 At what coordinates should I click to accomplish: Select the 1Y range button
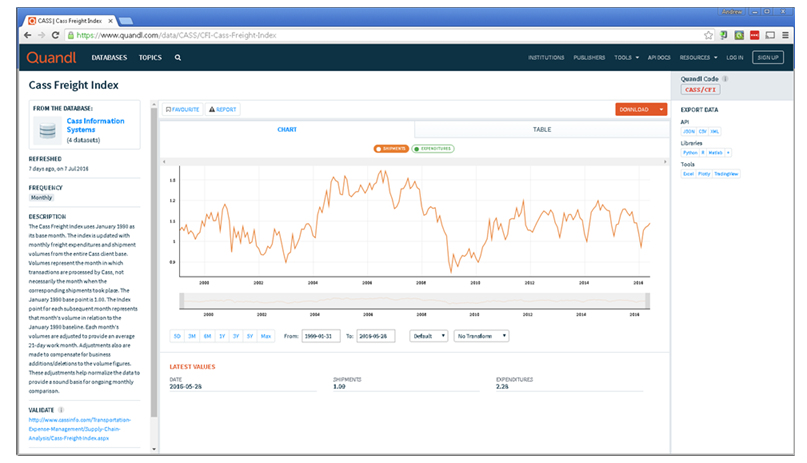pyautogui.click(x=222, y=336)
